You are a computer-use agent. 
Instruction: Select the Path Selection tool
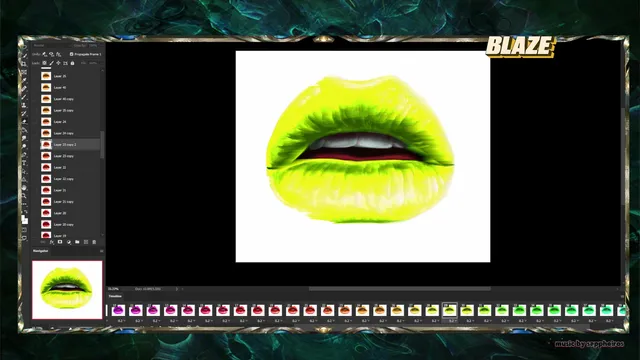tap(24, 171)
